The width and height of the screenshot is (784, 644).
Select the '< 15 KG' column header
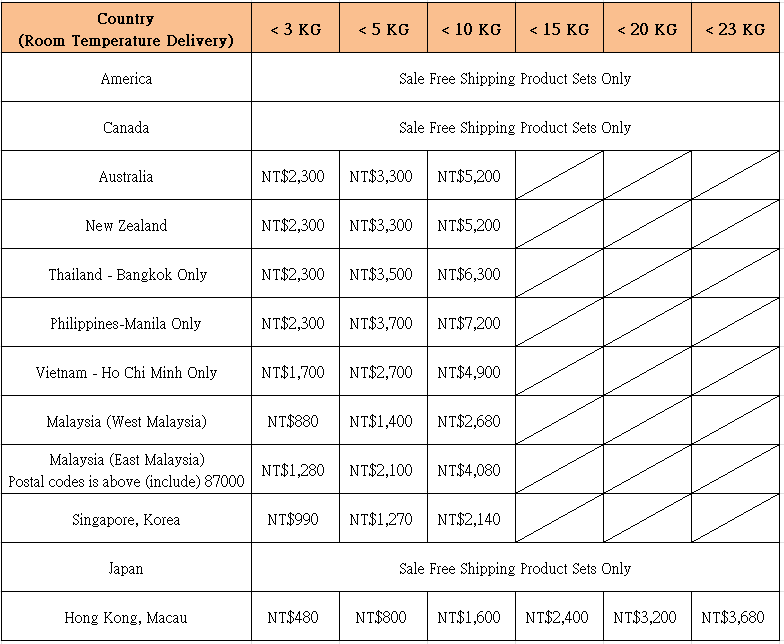click(x=560, y=28)
